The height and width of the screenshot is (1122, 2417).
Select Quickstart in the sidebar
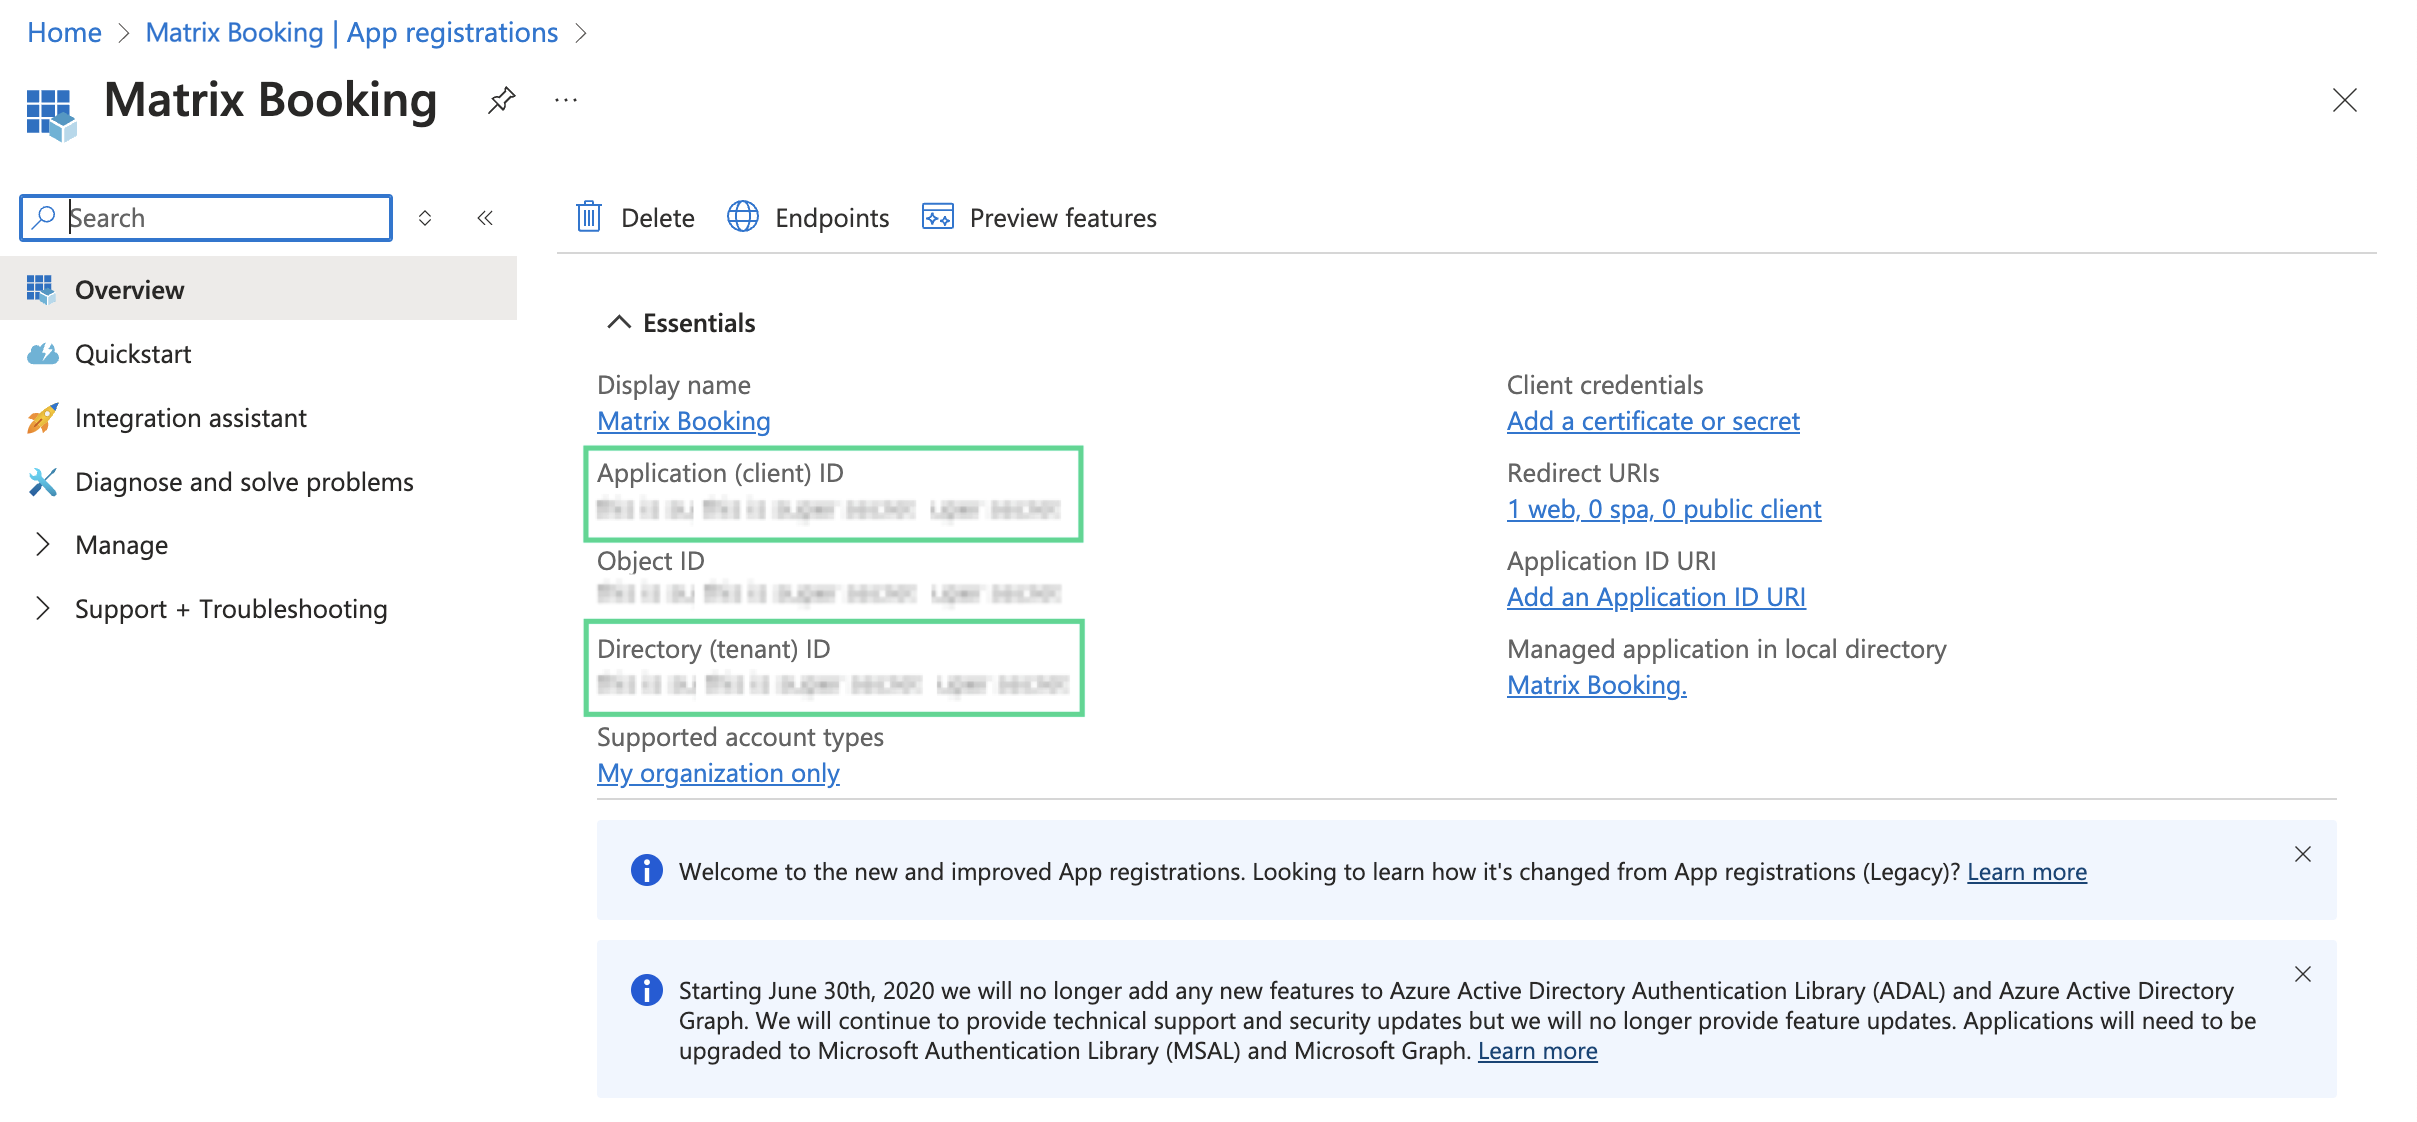click(x=132, y=353)
